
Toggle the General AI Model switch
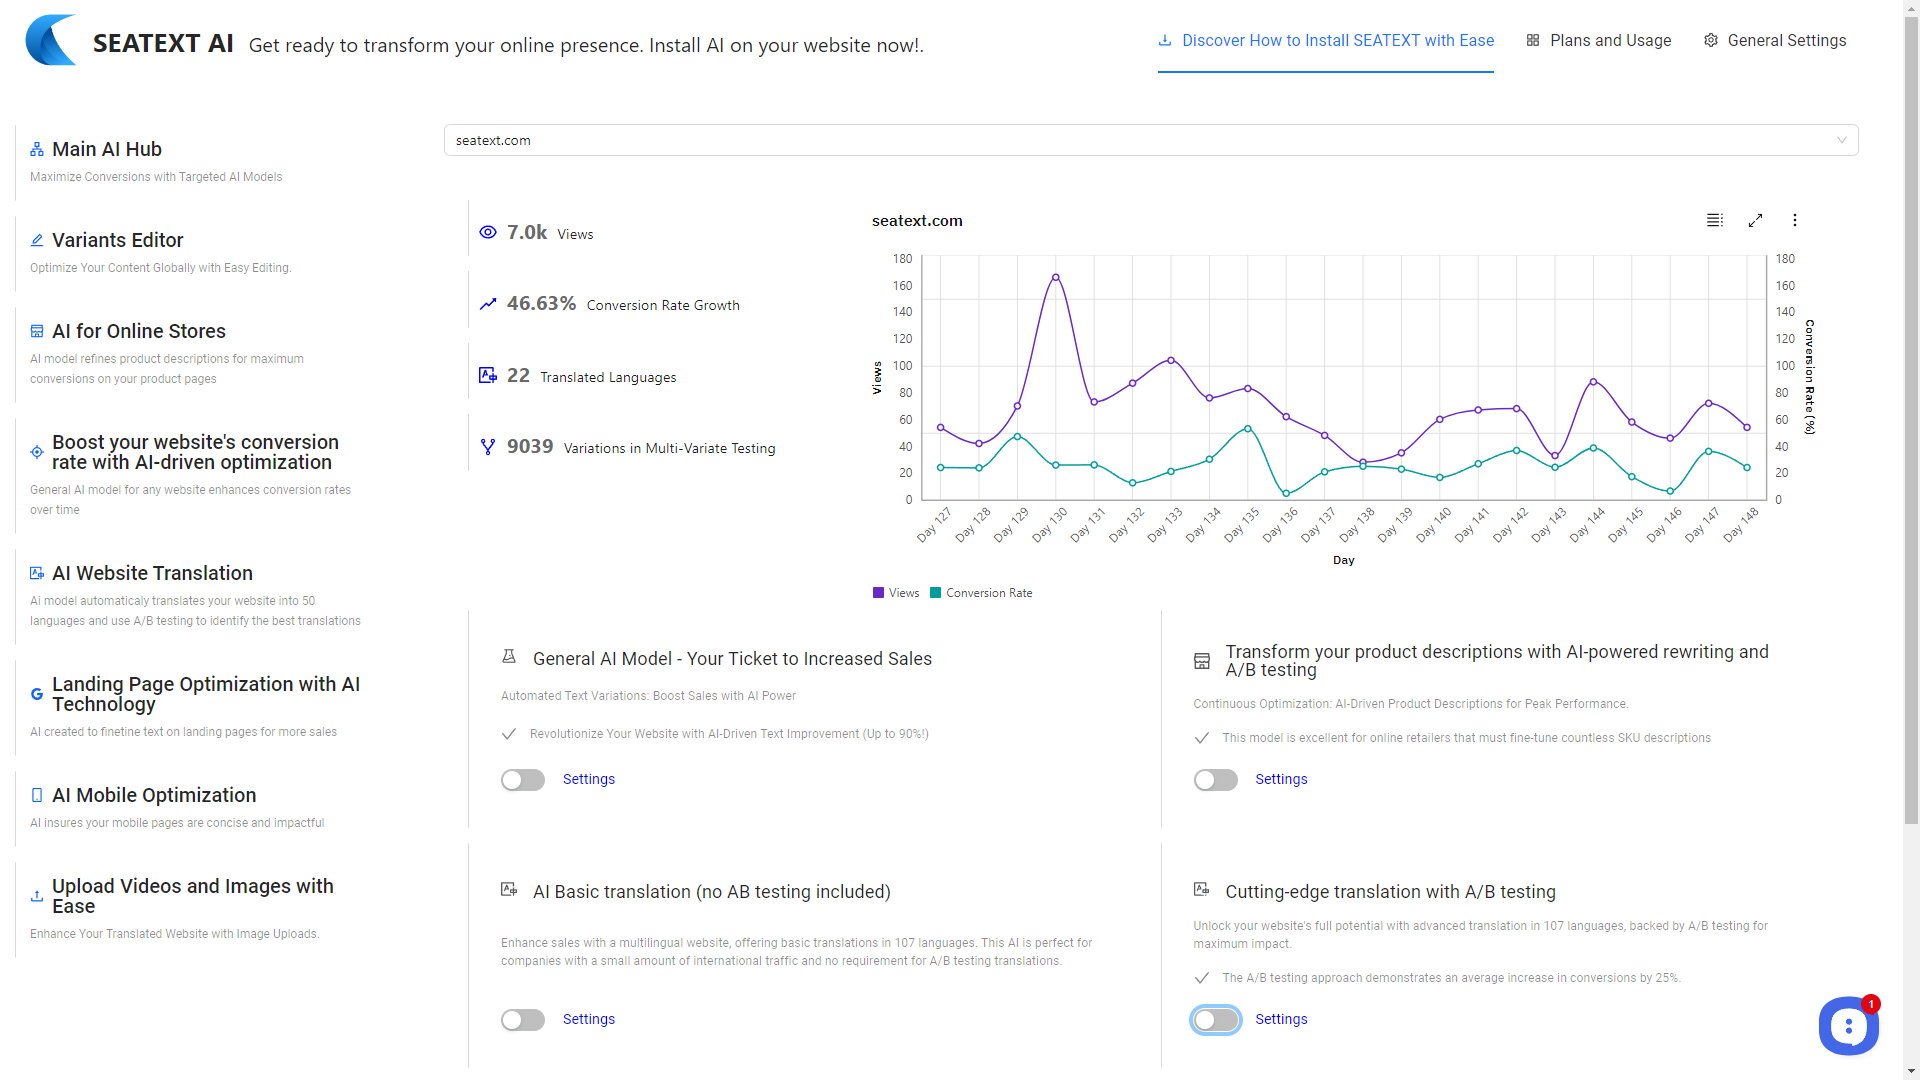(x=523, y=780)
